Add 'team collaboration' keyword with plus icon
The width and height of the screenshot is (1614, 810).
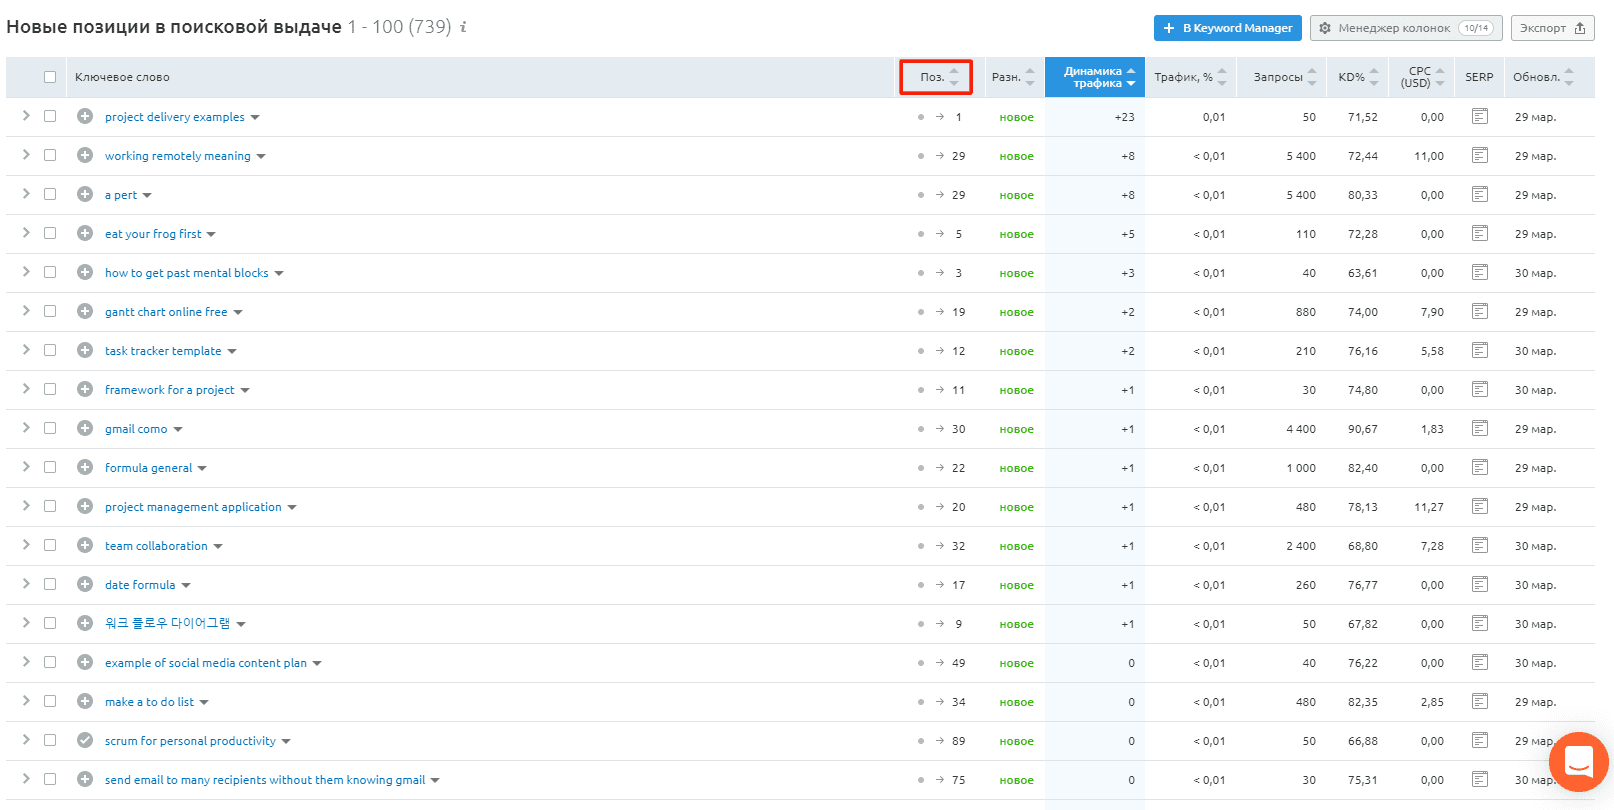[x=85, y=546]
